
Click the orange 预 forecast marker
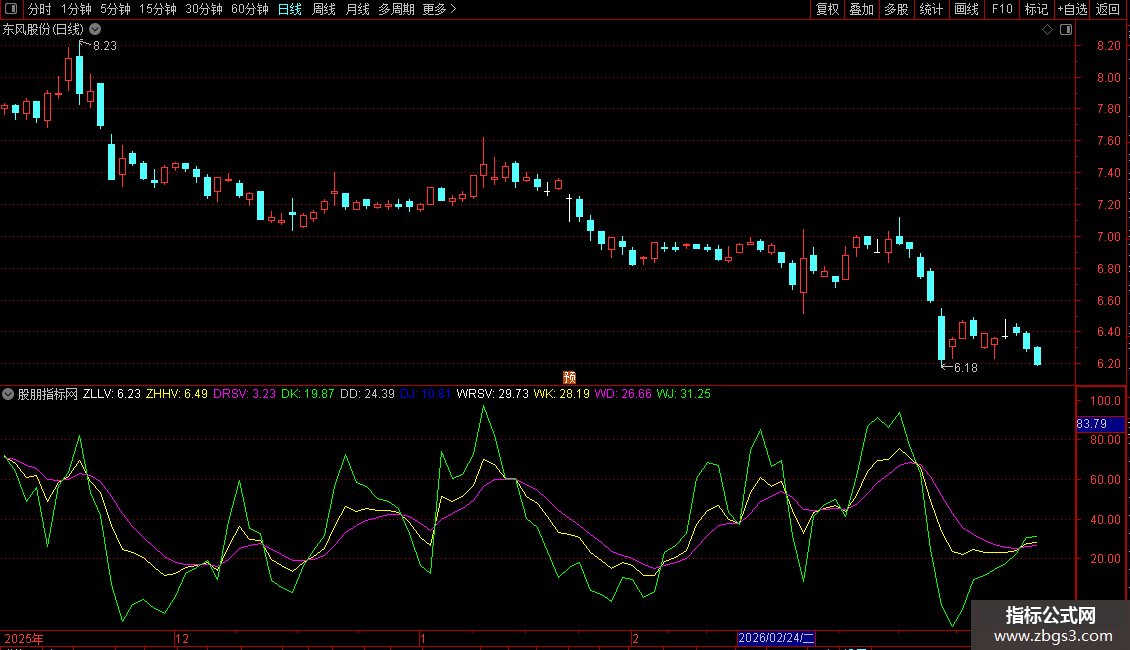pyautogui.click(x=569, y=377)
